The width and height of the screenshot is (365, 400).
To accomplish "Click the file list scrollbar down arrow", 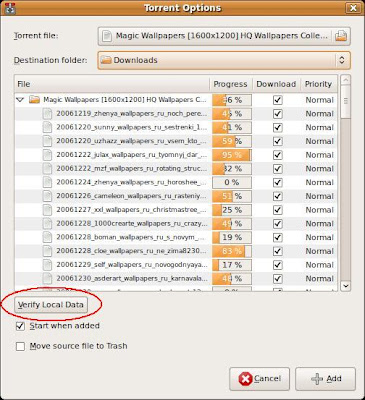I will pos(346,286).
